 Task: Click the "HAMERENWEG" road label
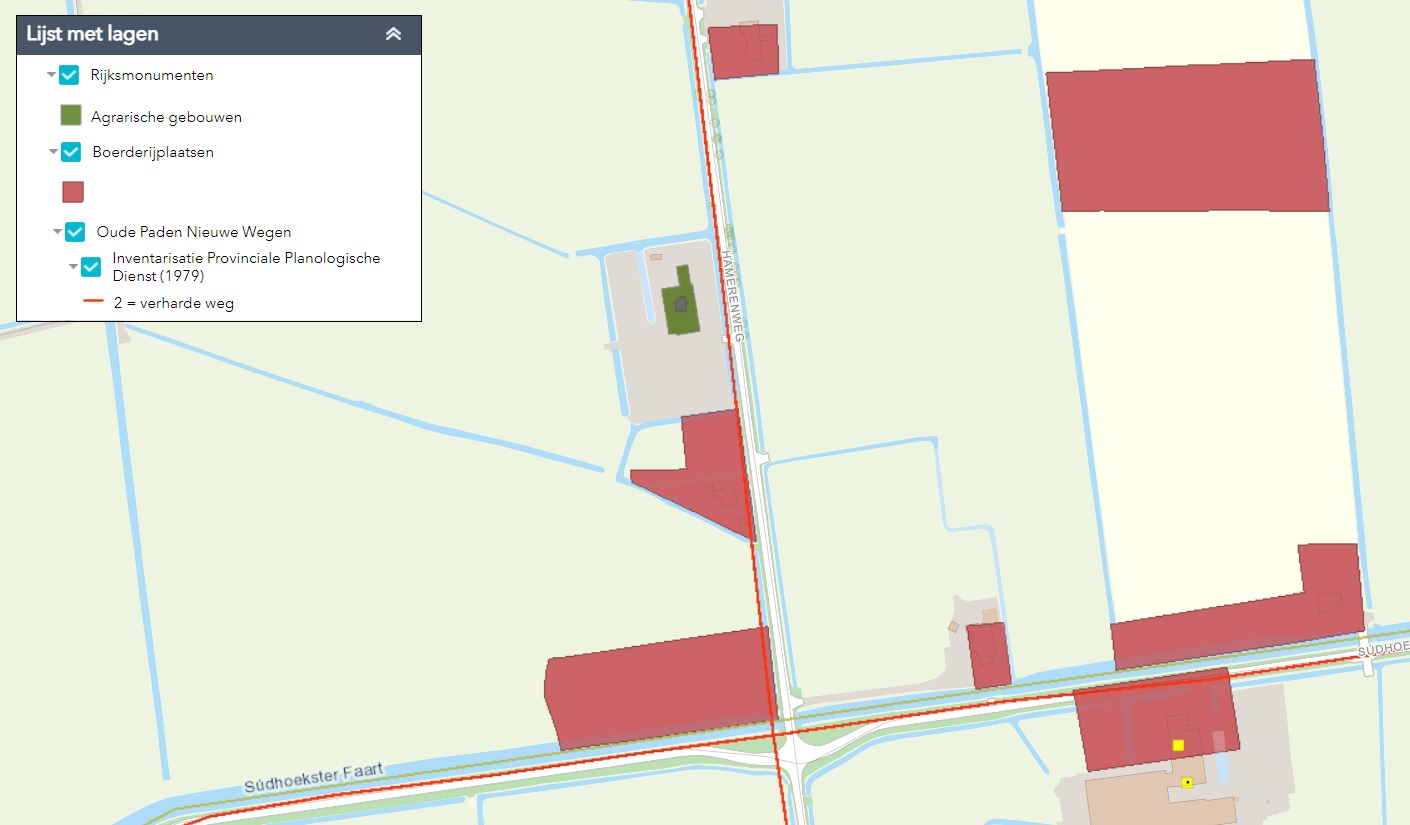pyautogui.click(x=735, y=297)
